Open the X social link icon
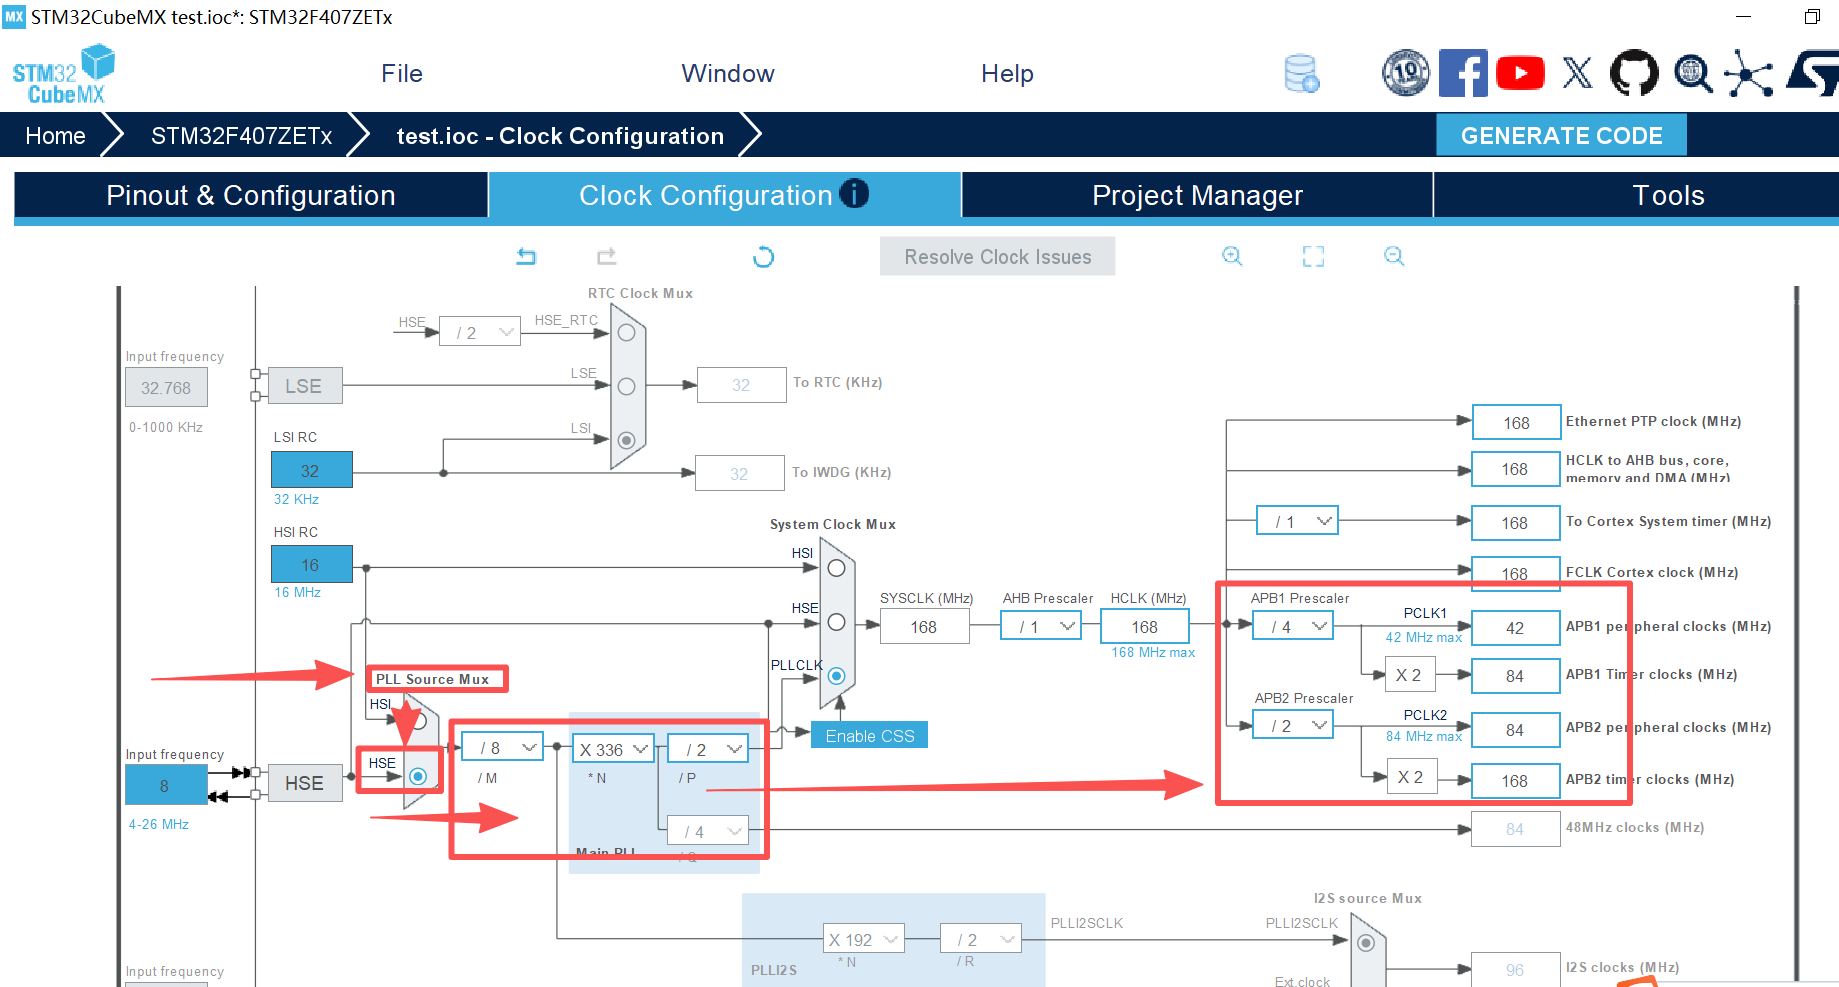Image resolution: width=1839 pixels, height=987 pixels. [x=1577, y=73]
